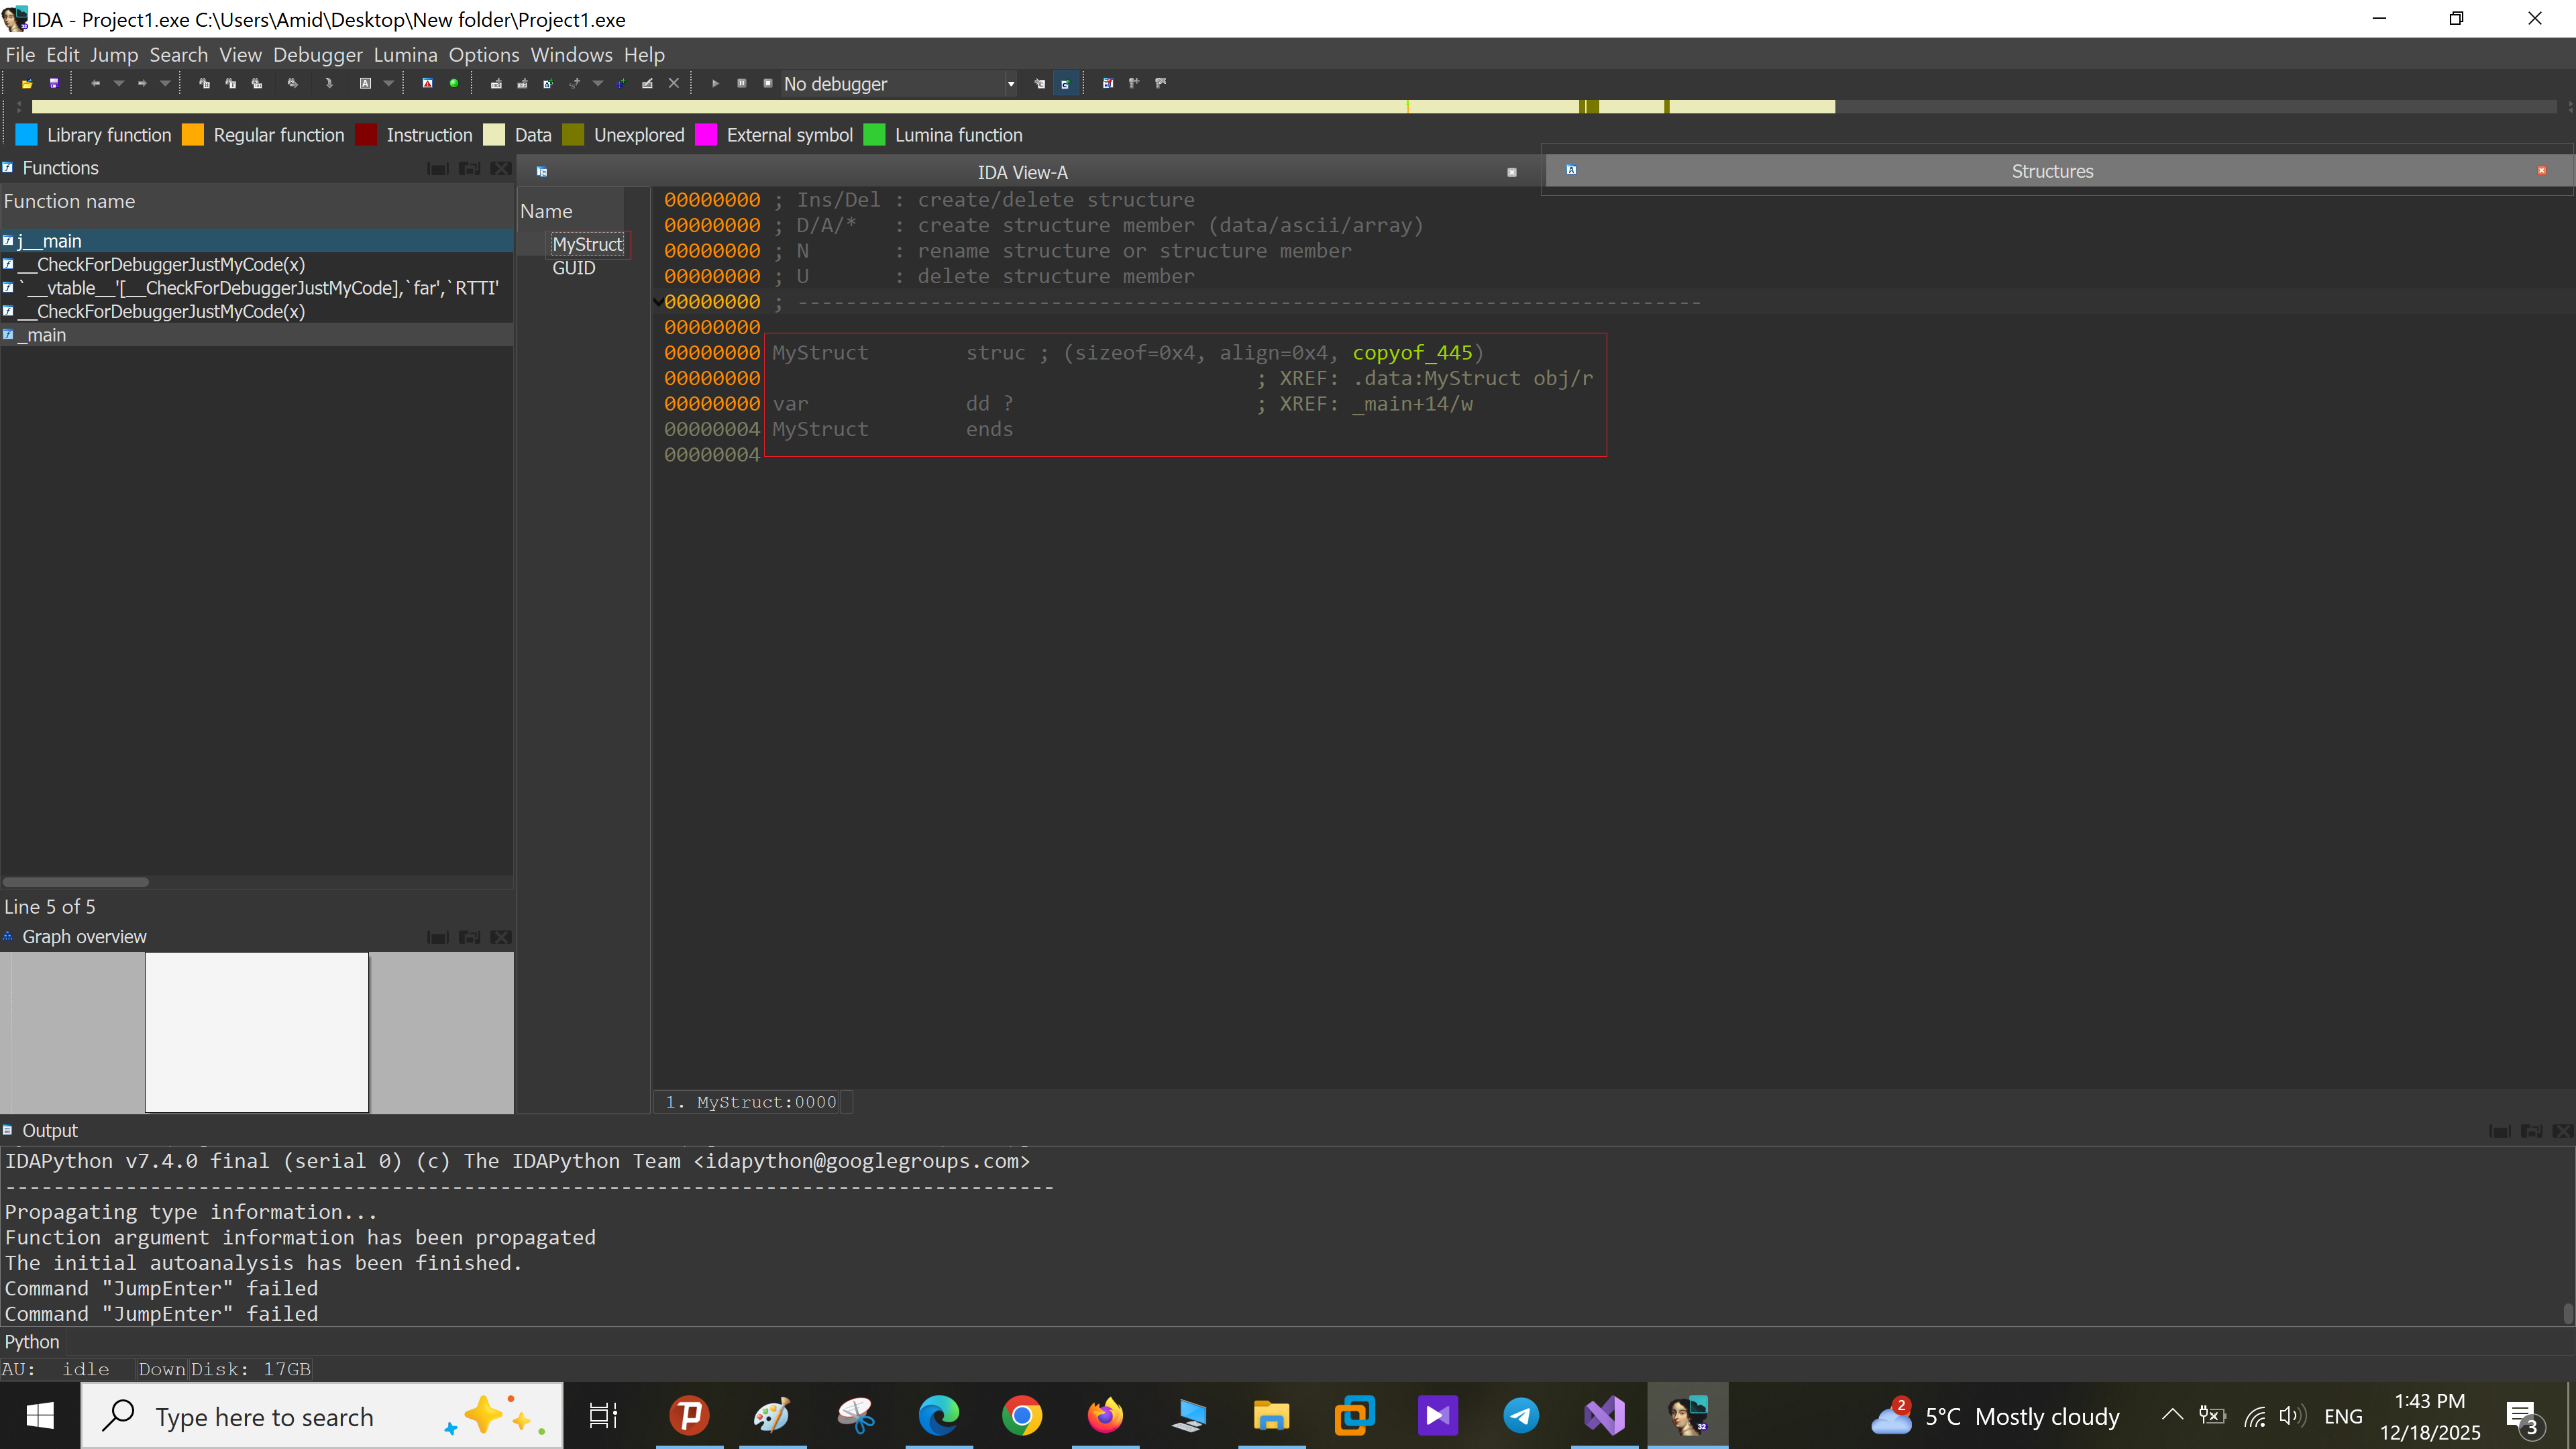The image size is (2576, 1449).
Task: Select GUID in structure names list
Action: (x=573, y=268)
